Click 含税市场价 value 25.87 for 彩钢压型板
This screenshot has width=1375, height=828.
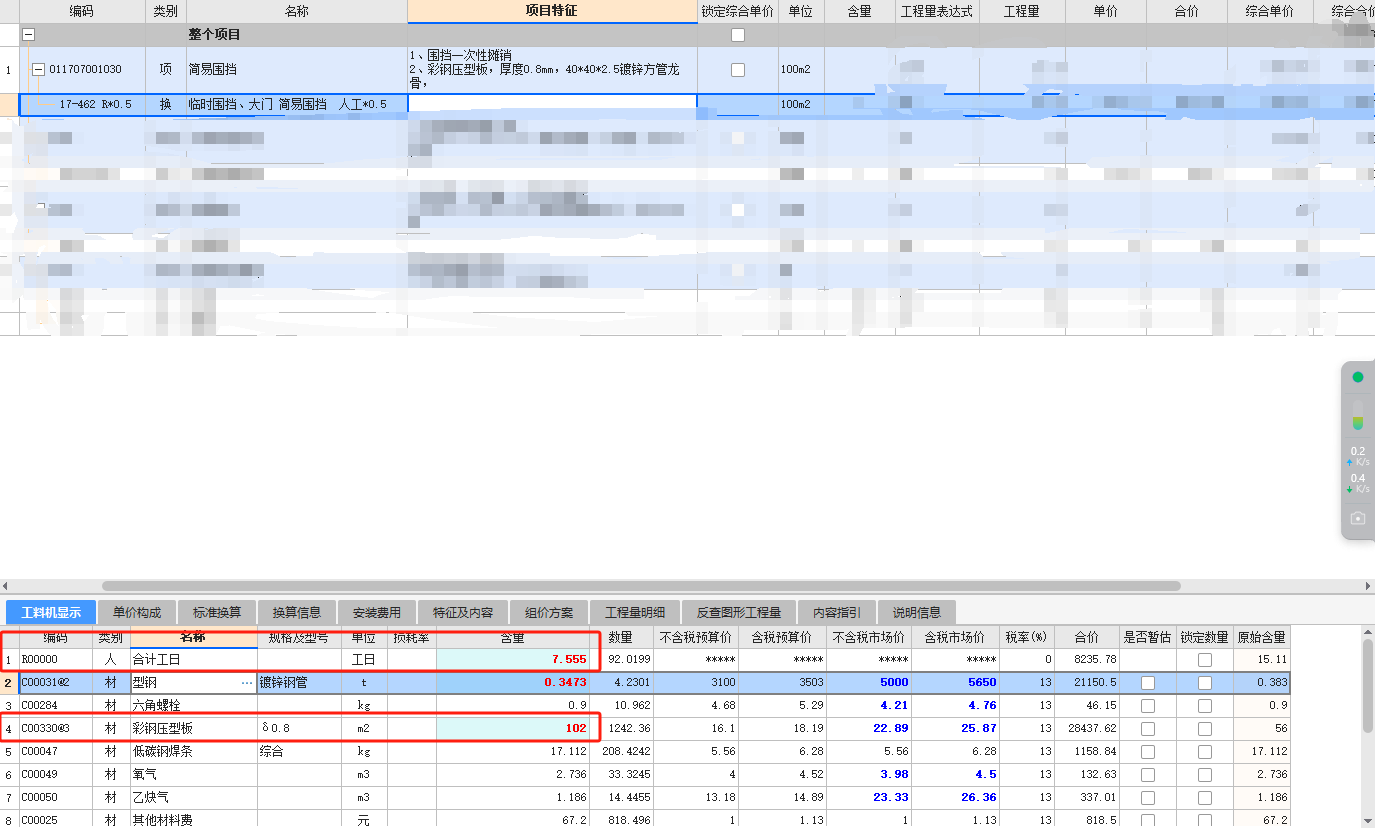pyautogui.click(x=955, y=729)
